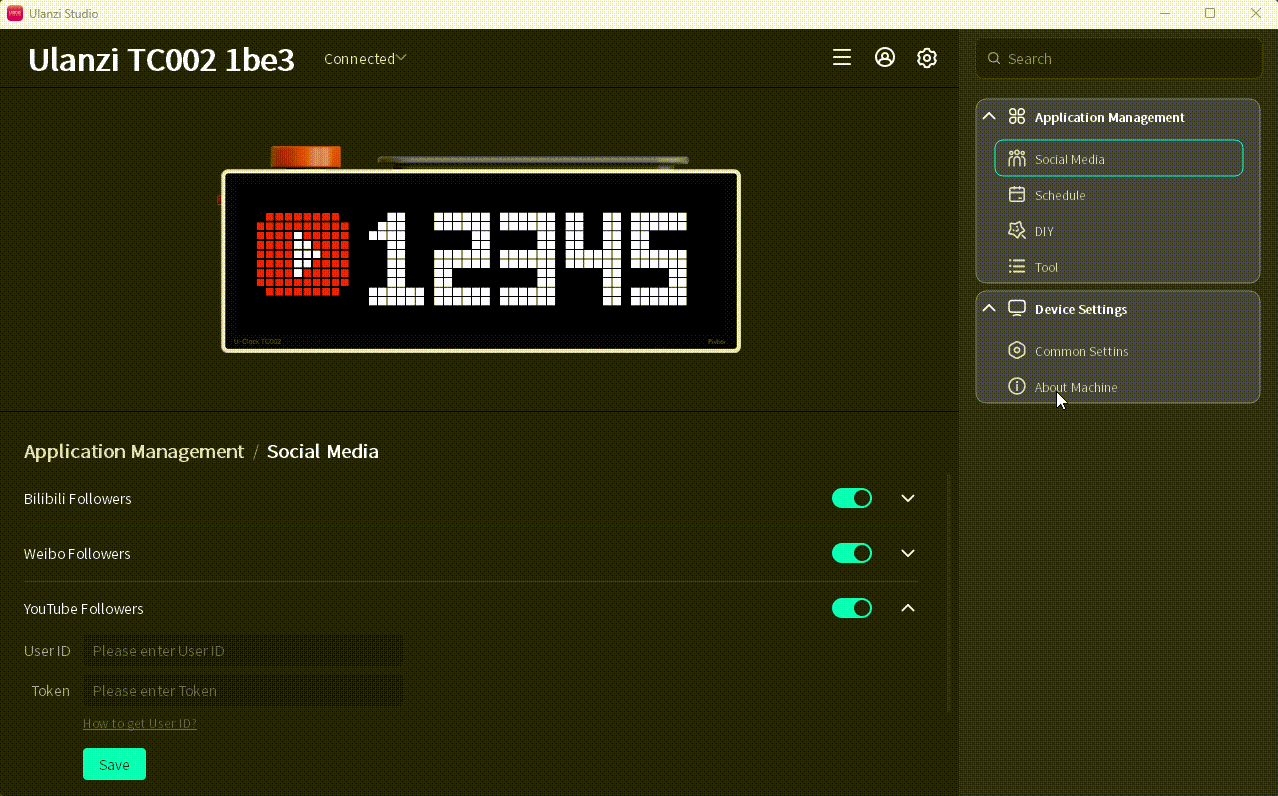1278x796 pixels.
Task: Expand the Bilibili Followers section
Action: pos(908,498)
